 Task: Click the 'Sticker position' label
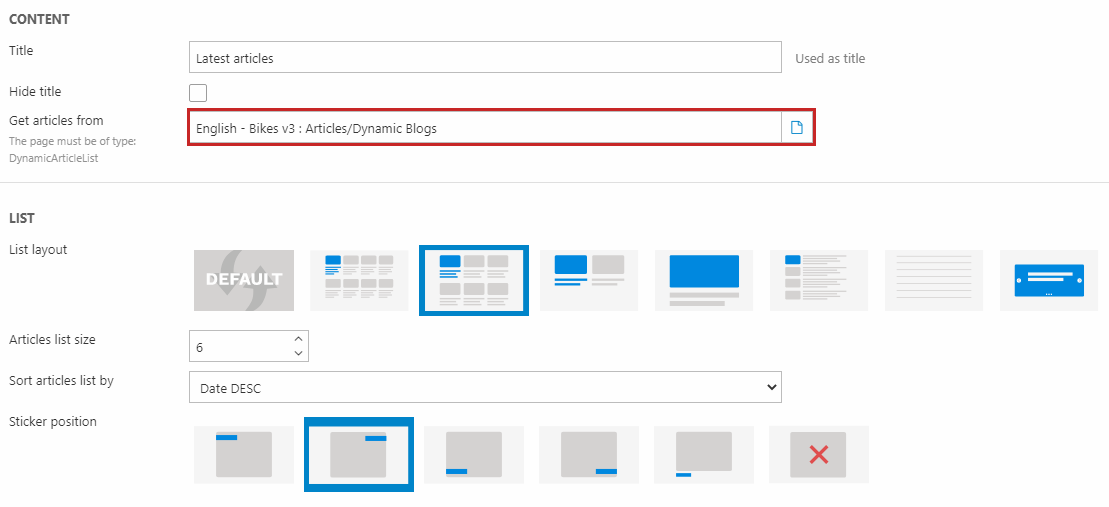[52, 421]
